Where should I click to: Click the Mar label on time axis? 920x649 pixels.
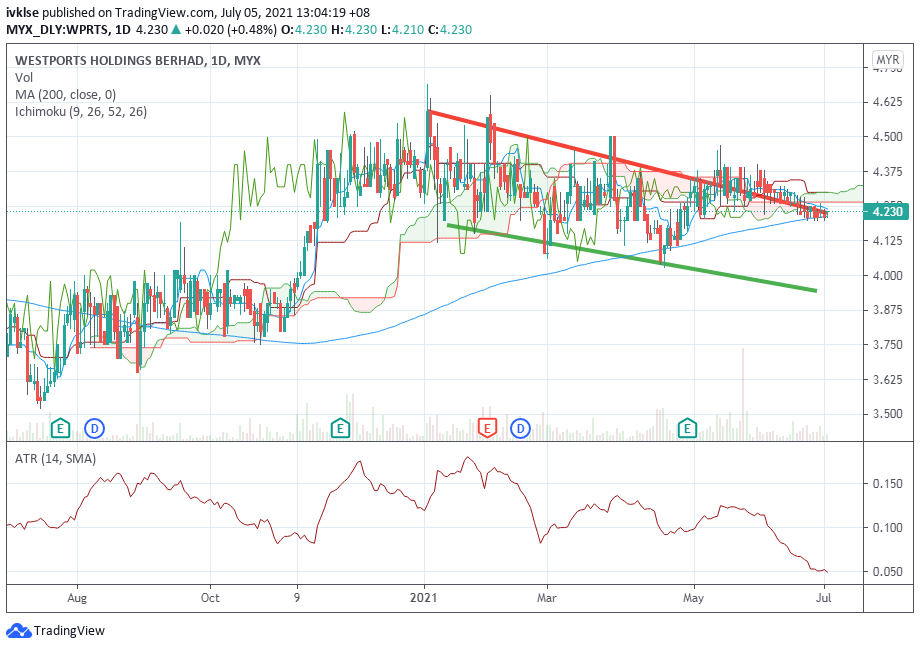point(547,598)
